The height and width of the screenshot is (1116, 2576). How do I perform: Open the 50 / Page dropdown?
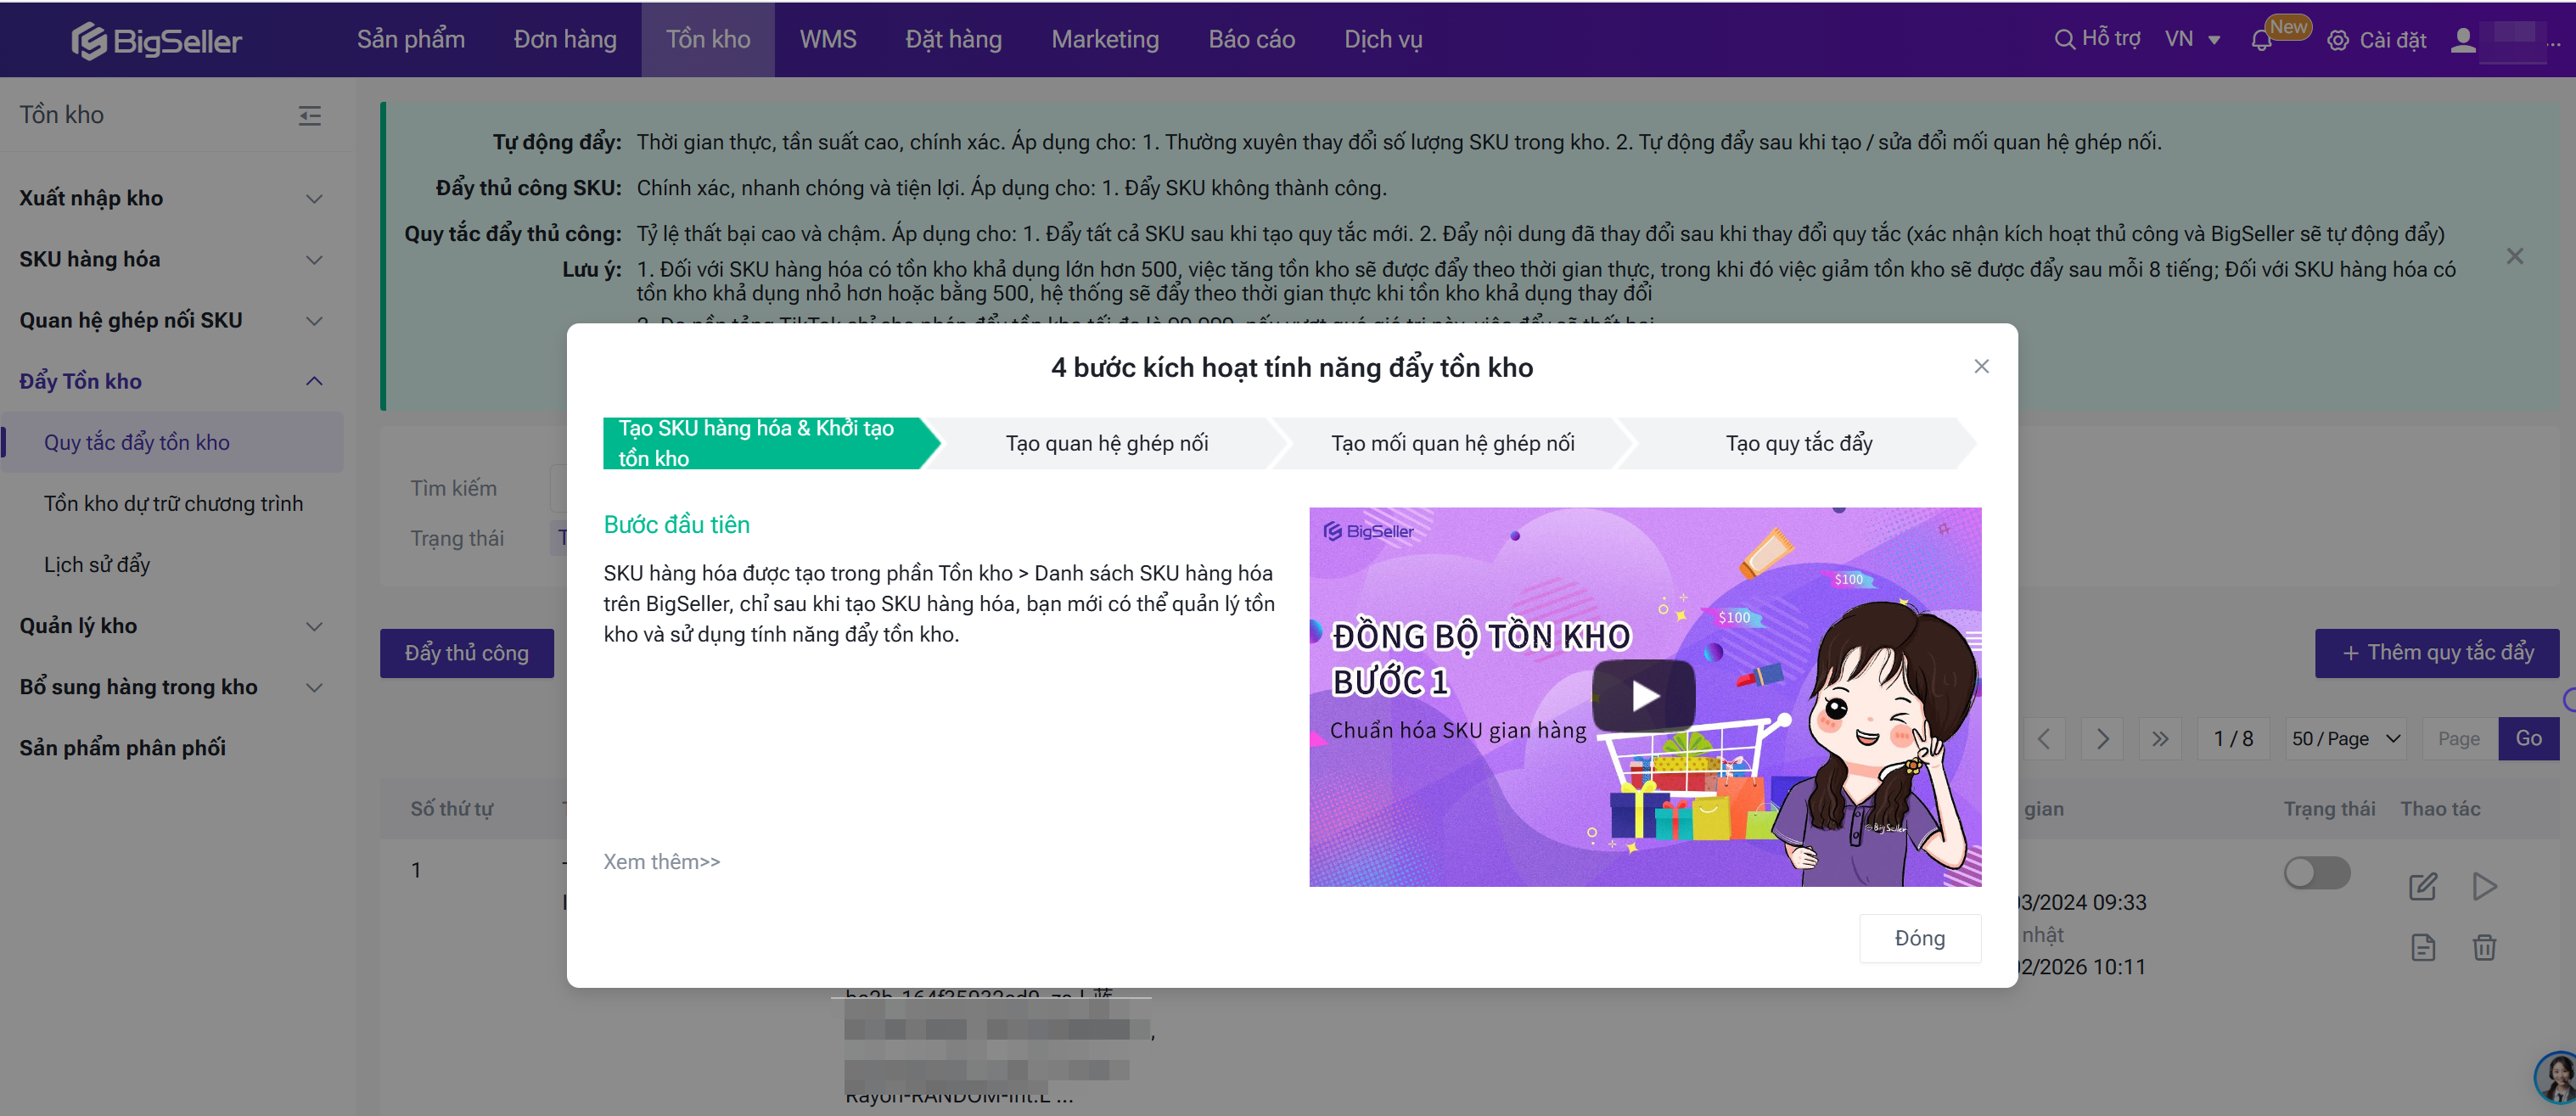(2345, 739)
